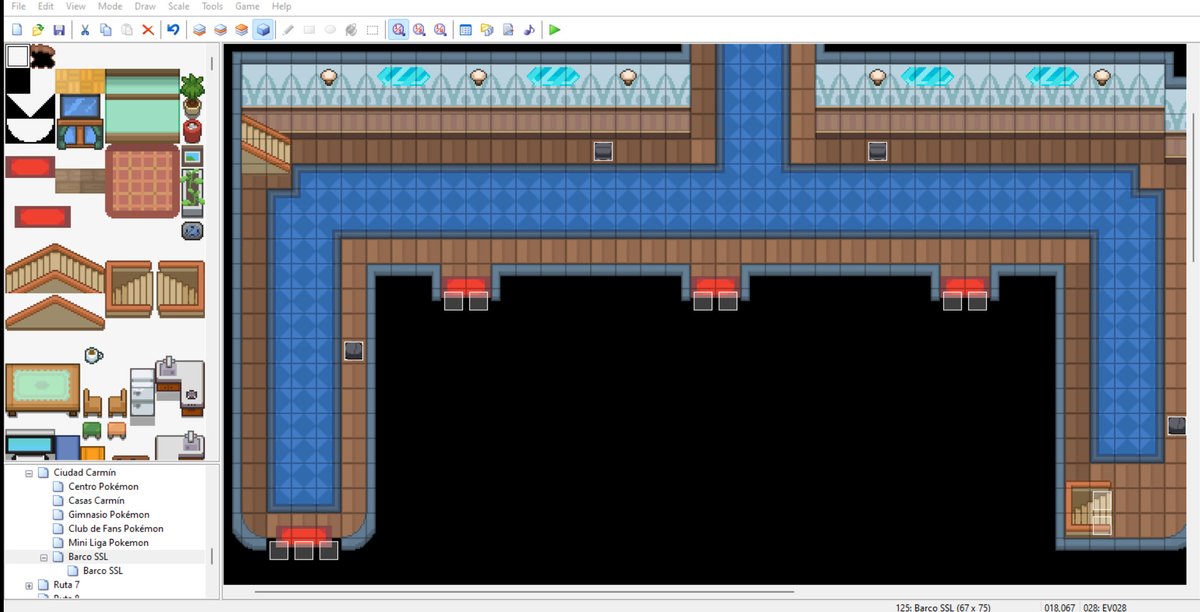Select the Pencil drawing tool
The image size is (1200, 612).
point(288,30)
